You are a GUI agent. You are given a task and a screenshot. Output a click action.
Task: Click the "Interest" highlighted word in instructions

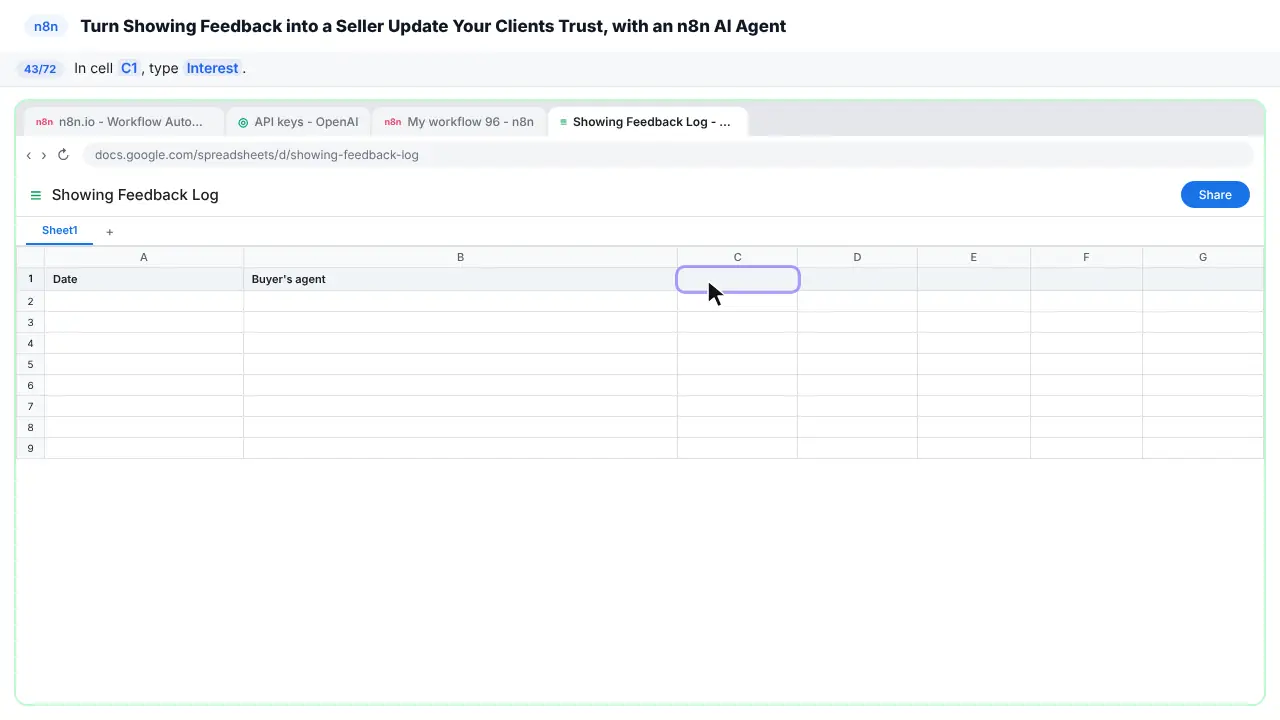point(212,68)
